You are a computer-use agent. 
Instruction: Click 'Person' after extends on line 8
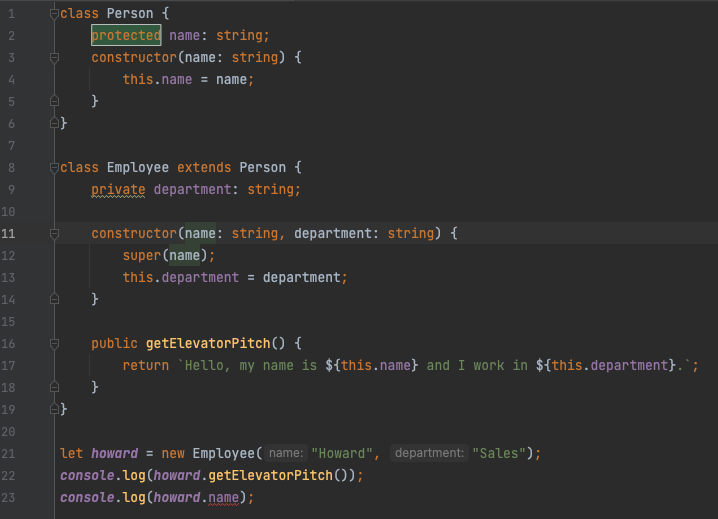click(x=262, y=167)
